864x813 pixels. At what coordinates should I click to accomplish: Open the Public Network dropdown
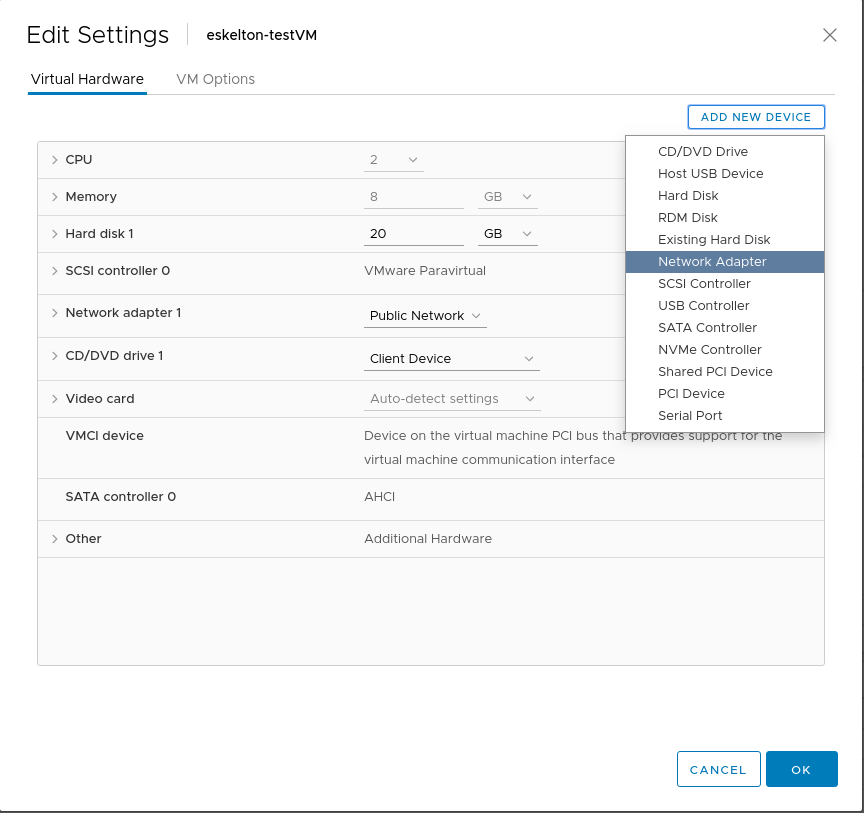coord(425,316)
